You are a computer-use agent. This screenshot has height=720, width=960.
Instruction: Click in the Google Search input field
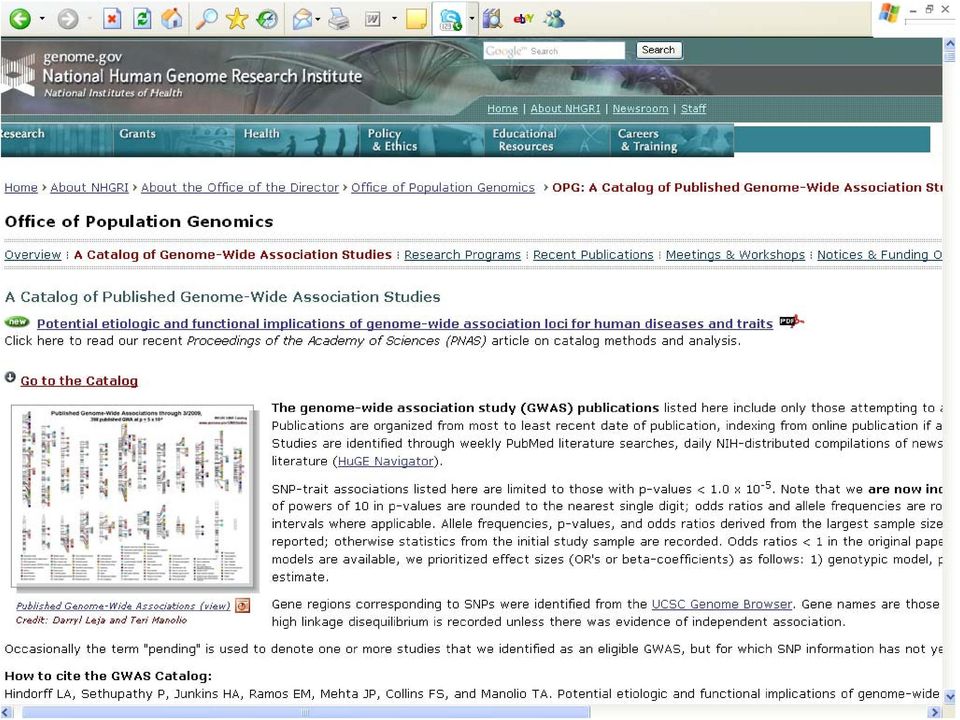pos(554,51)
